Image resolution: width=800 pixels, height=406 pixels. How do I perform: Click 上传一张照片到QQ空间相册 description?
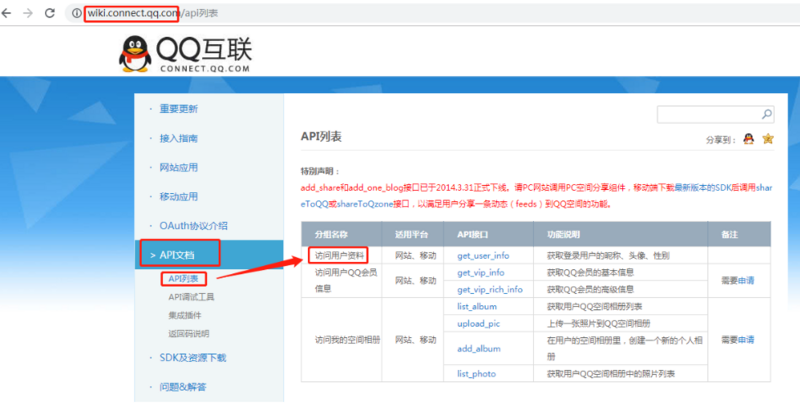click(x=598, y=323)
